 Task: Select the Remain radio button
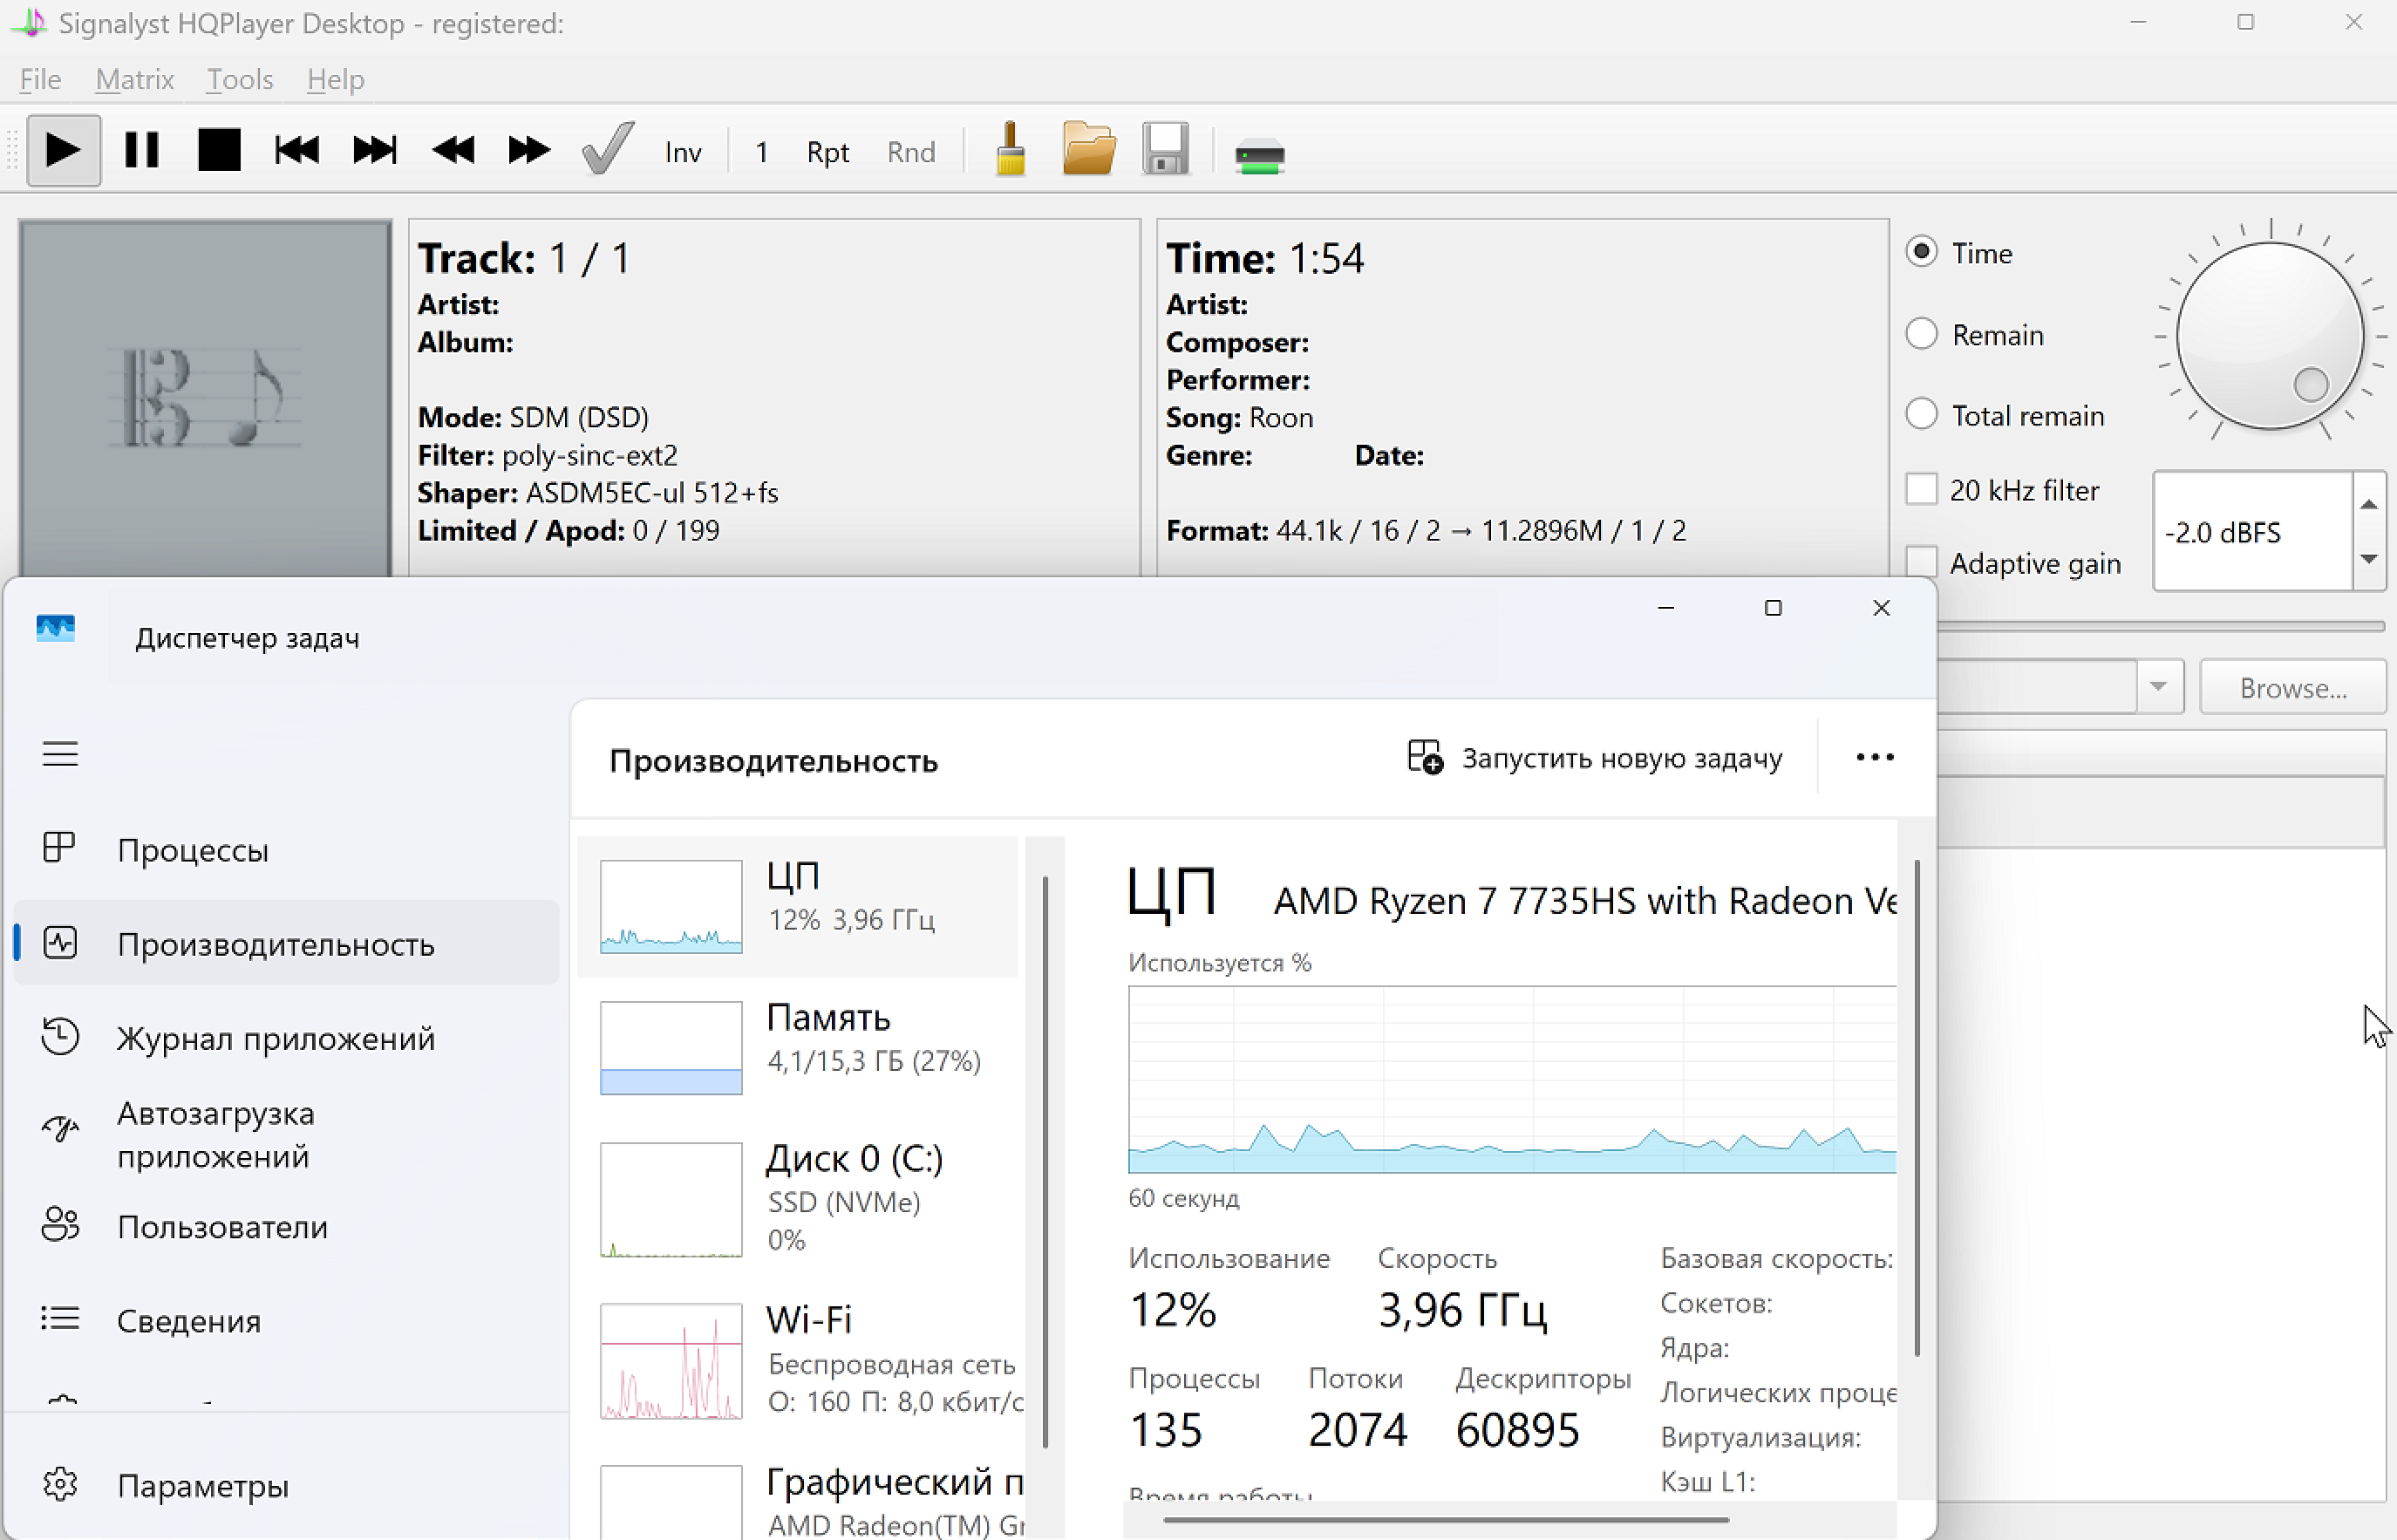coord(1921,334)
